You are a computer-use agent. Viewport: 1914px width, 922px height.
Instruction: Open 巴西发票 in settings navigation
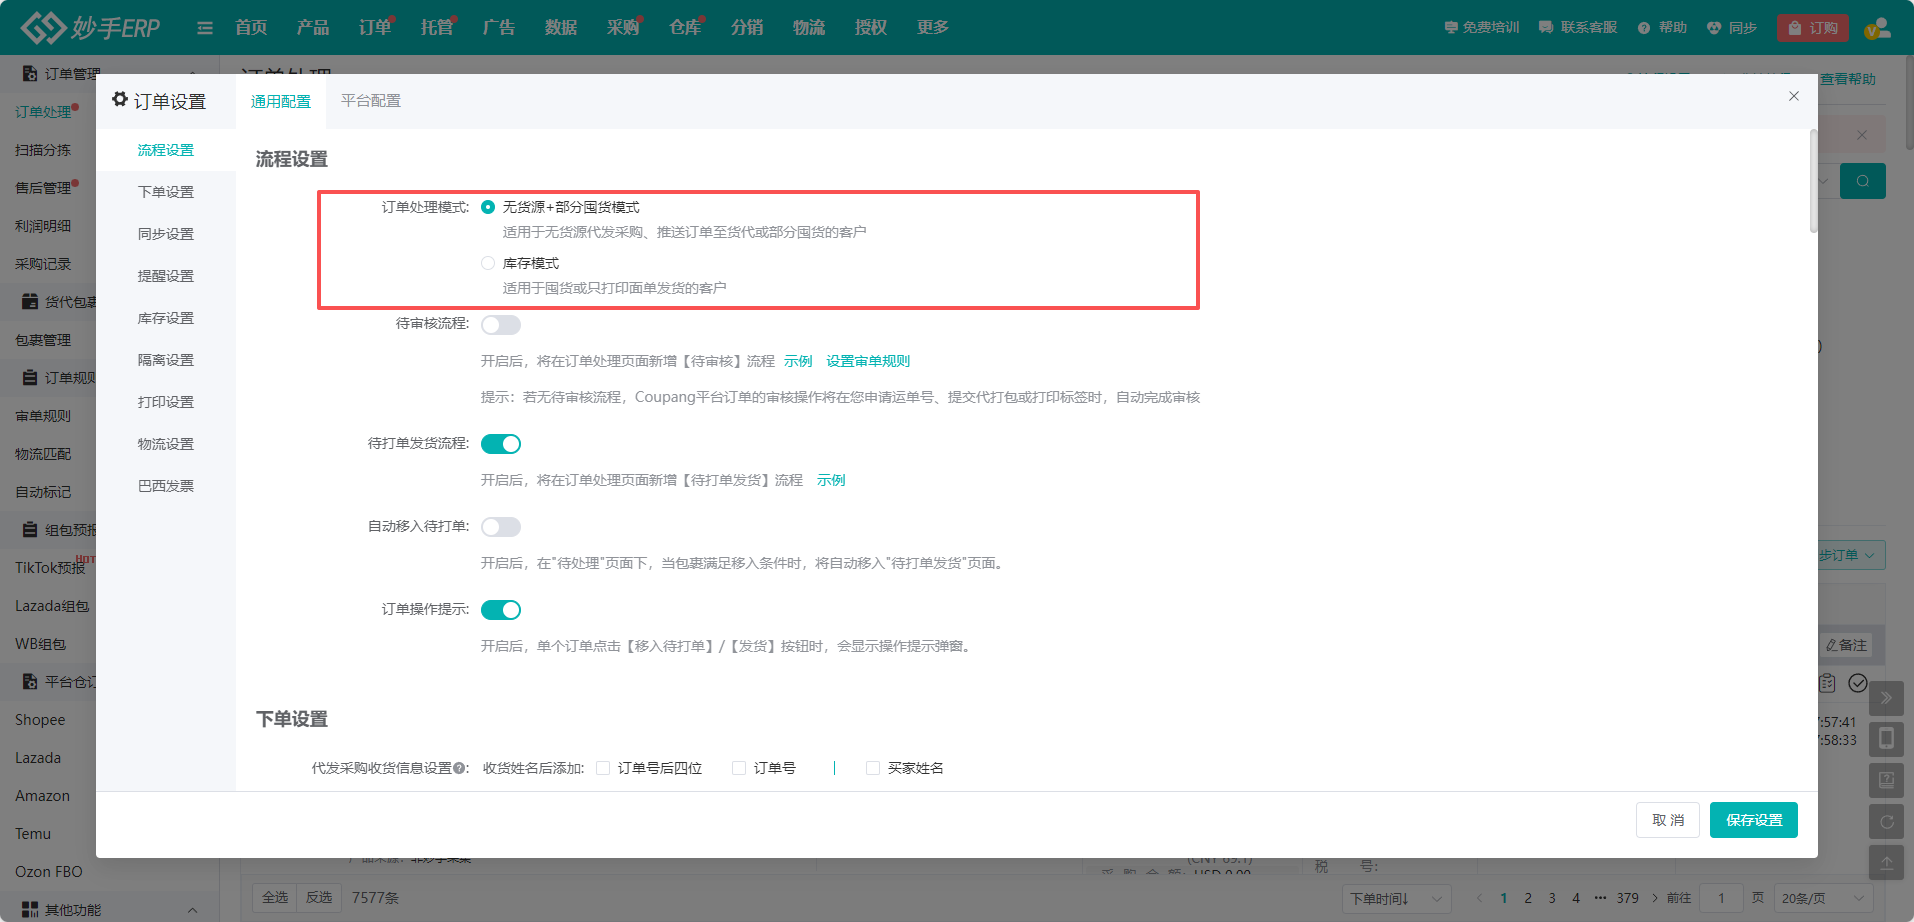pyautogui.click(x=166, y=486)
